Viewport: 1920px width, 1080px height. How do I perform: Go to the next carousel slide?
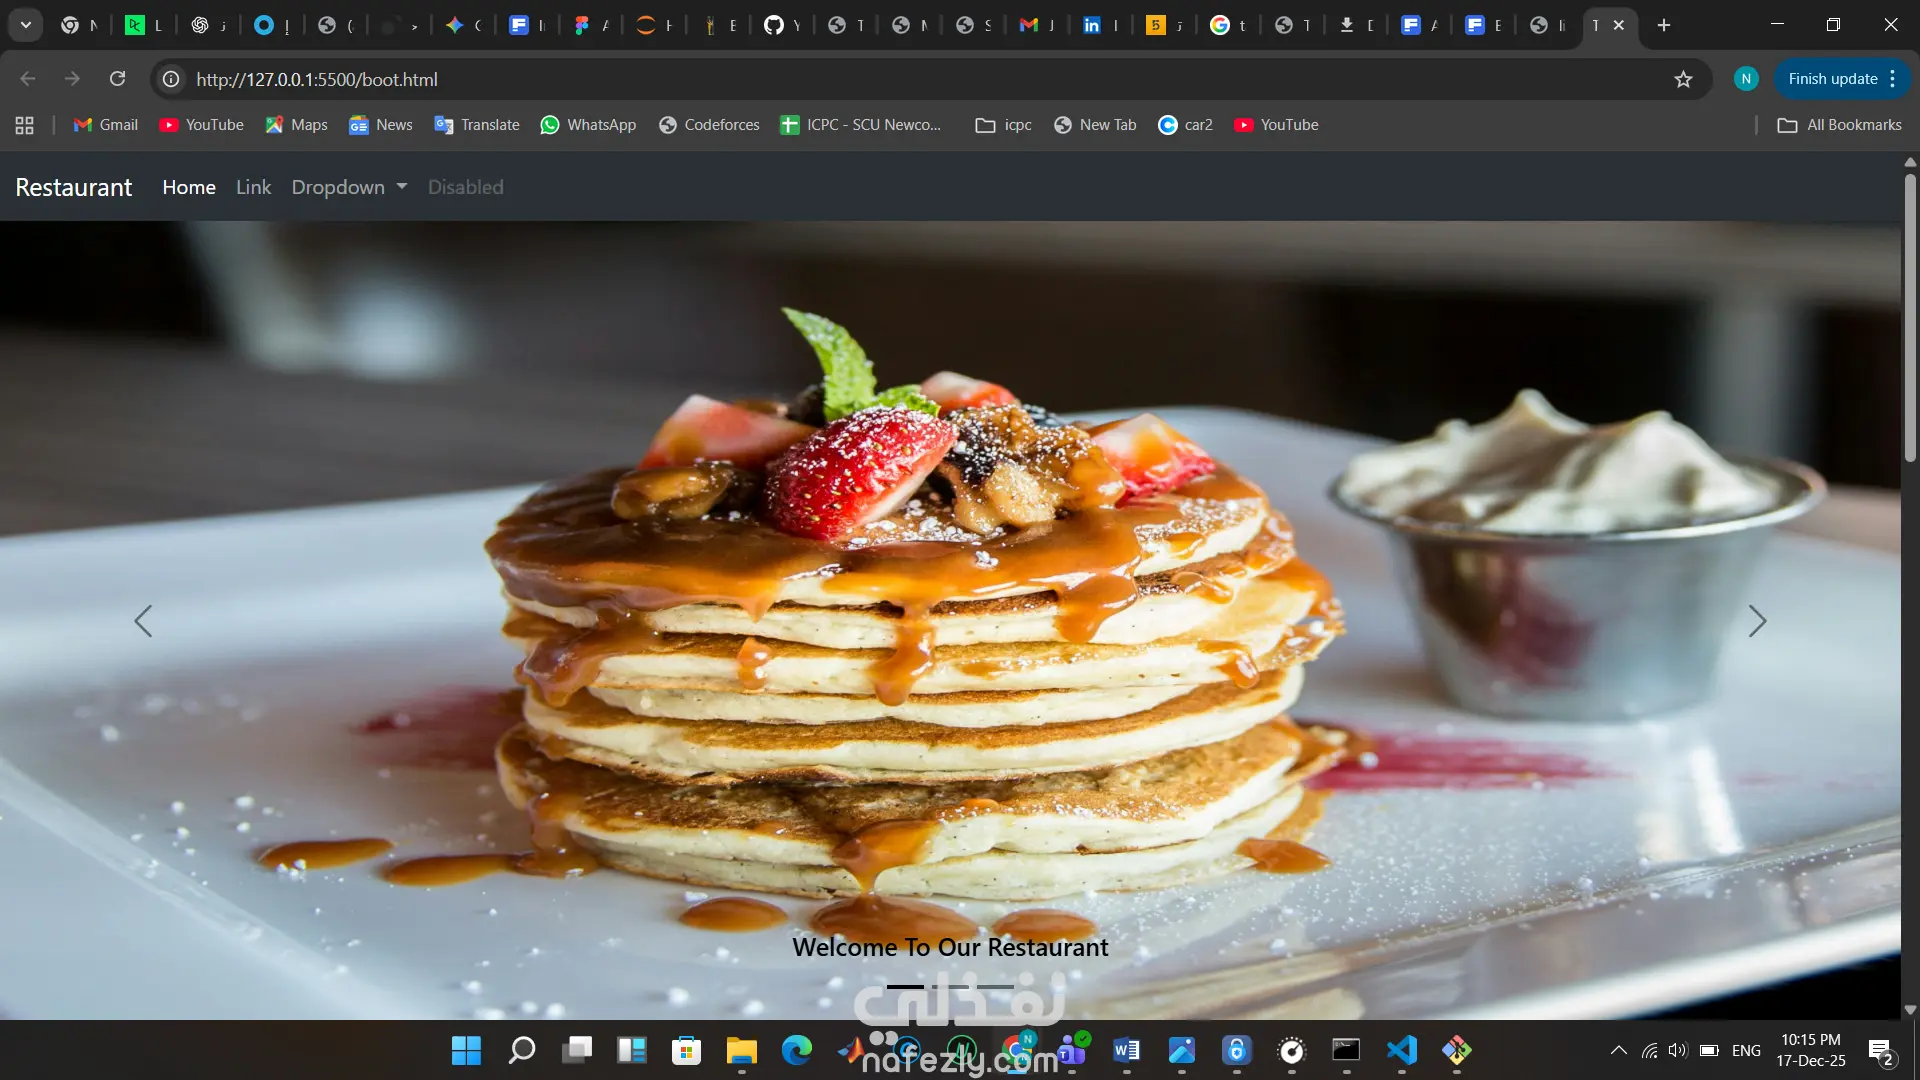1757,621
